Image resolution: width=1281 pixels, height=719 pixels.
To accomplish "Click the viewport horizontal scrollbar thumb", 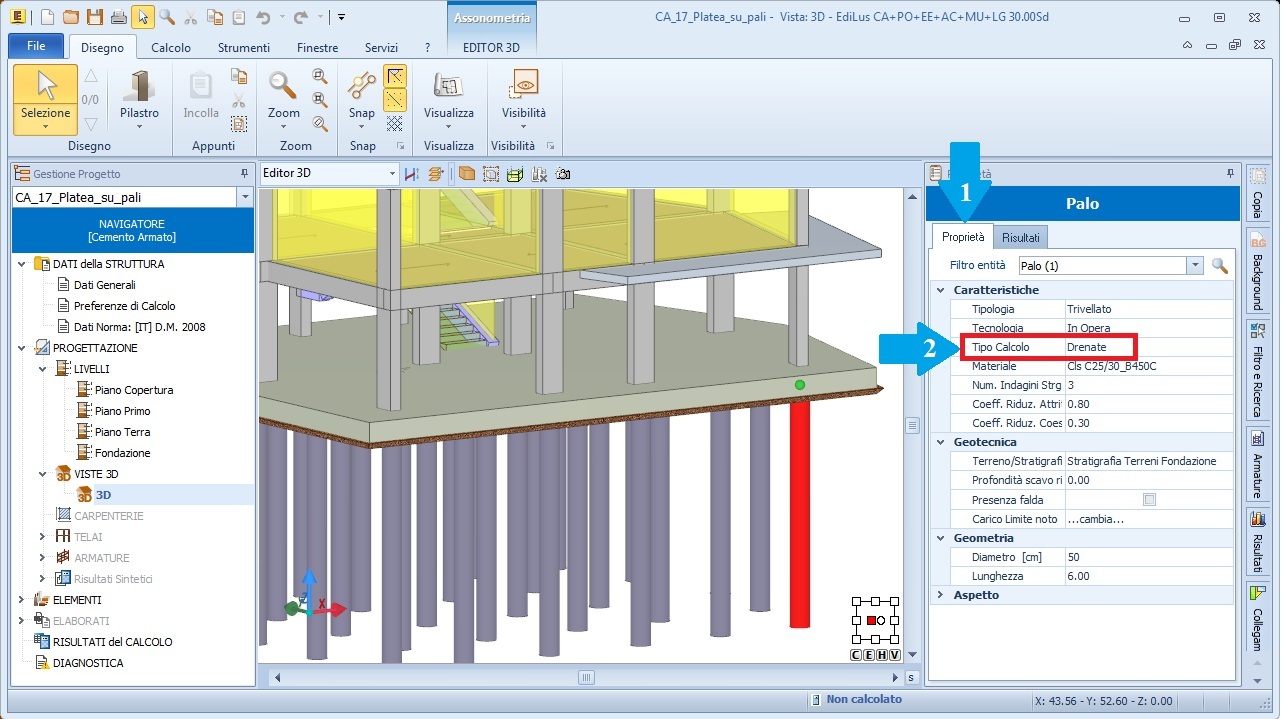I will pos(586,677).
